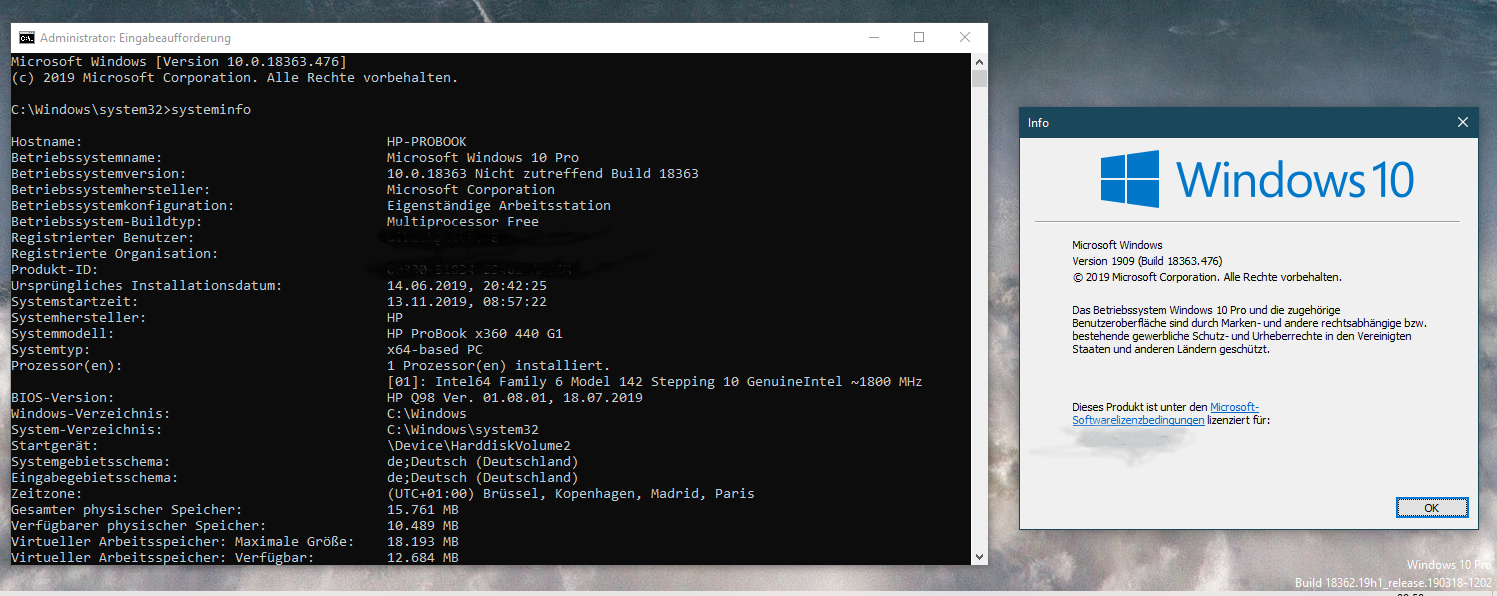Click the "Eingabegebietsschema:" label

point(95,478)
